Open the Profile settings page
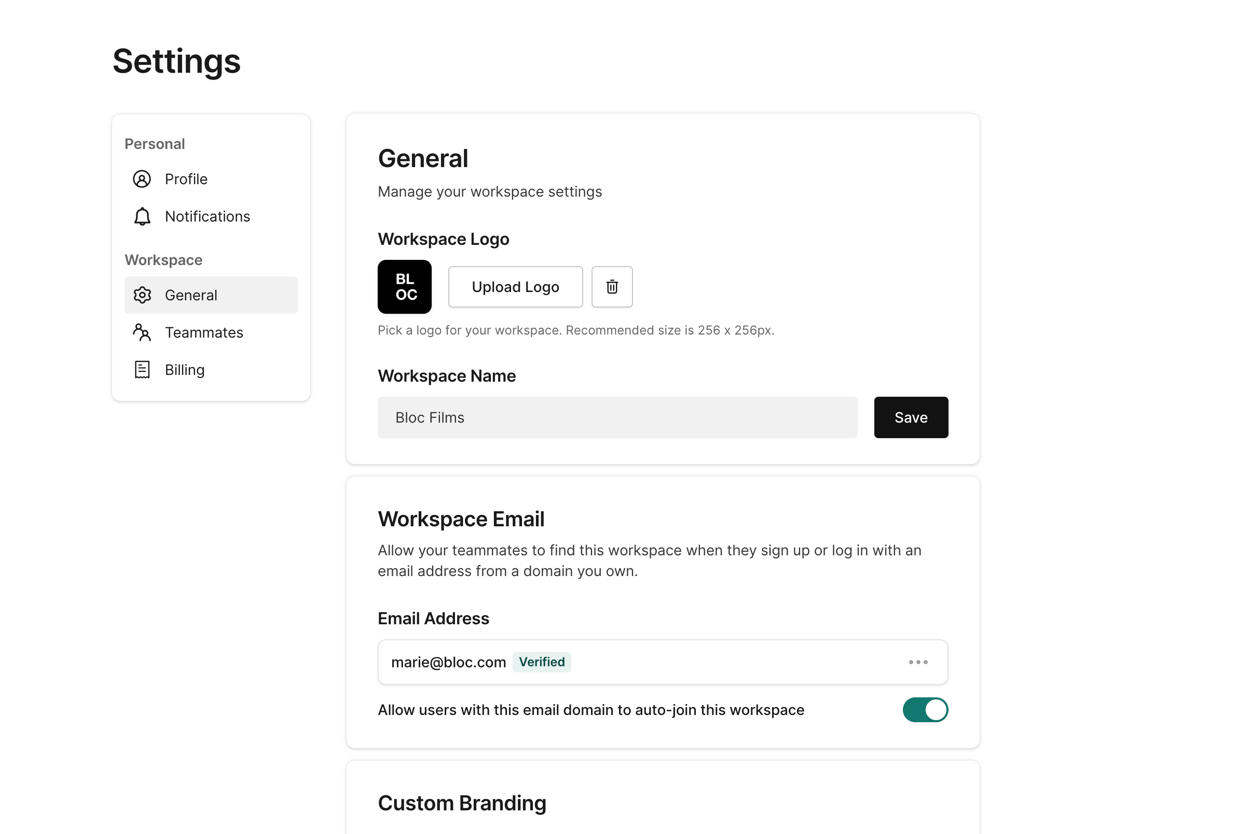 click(x=186, y=179)
